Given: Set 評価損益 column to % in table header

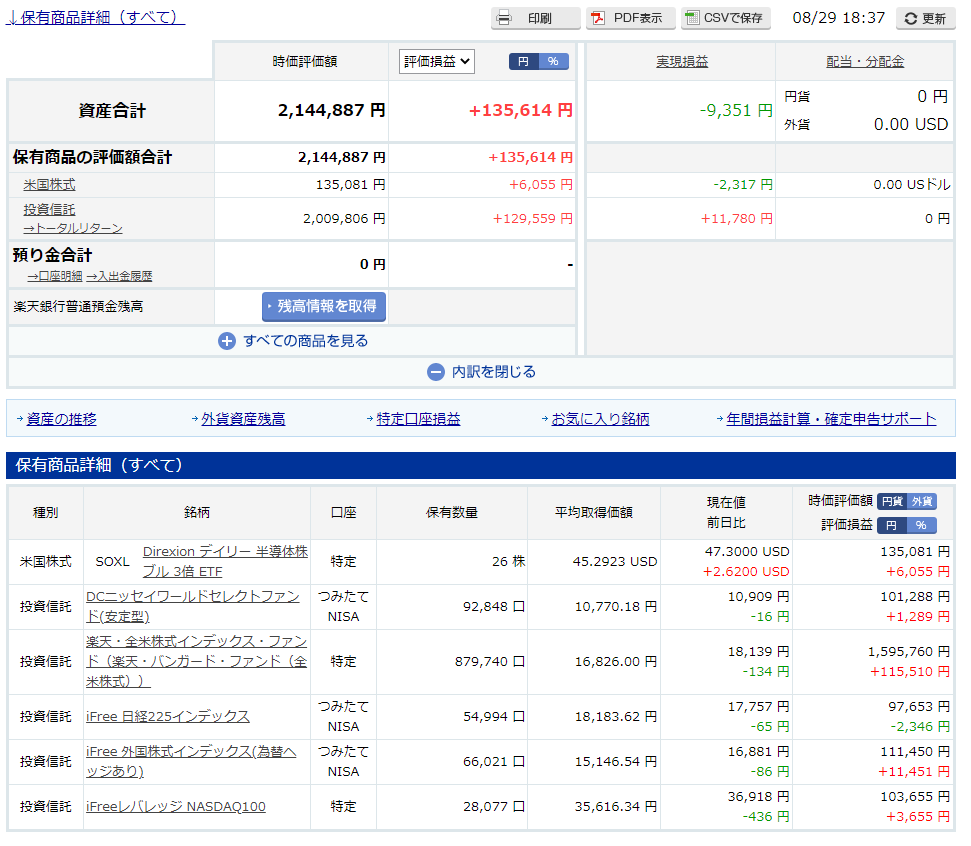Looking at the screenshot, I should [921, 525].
